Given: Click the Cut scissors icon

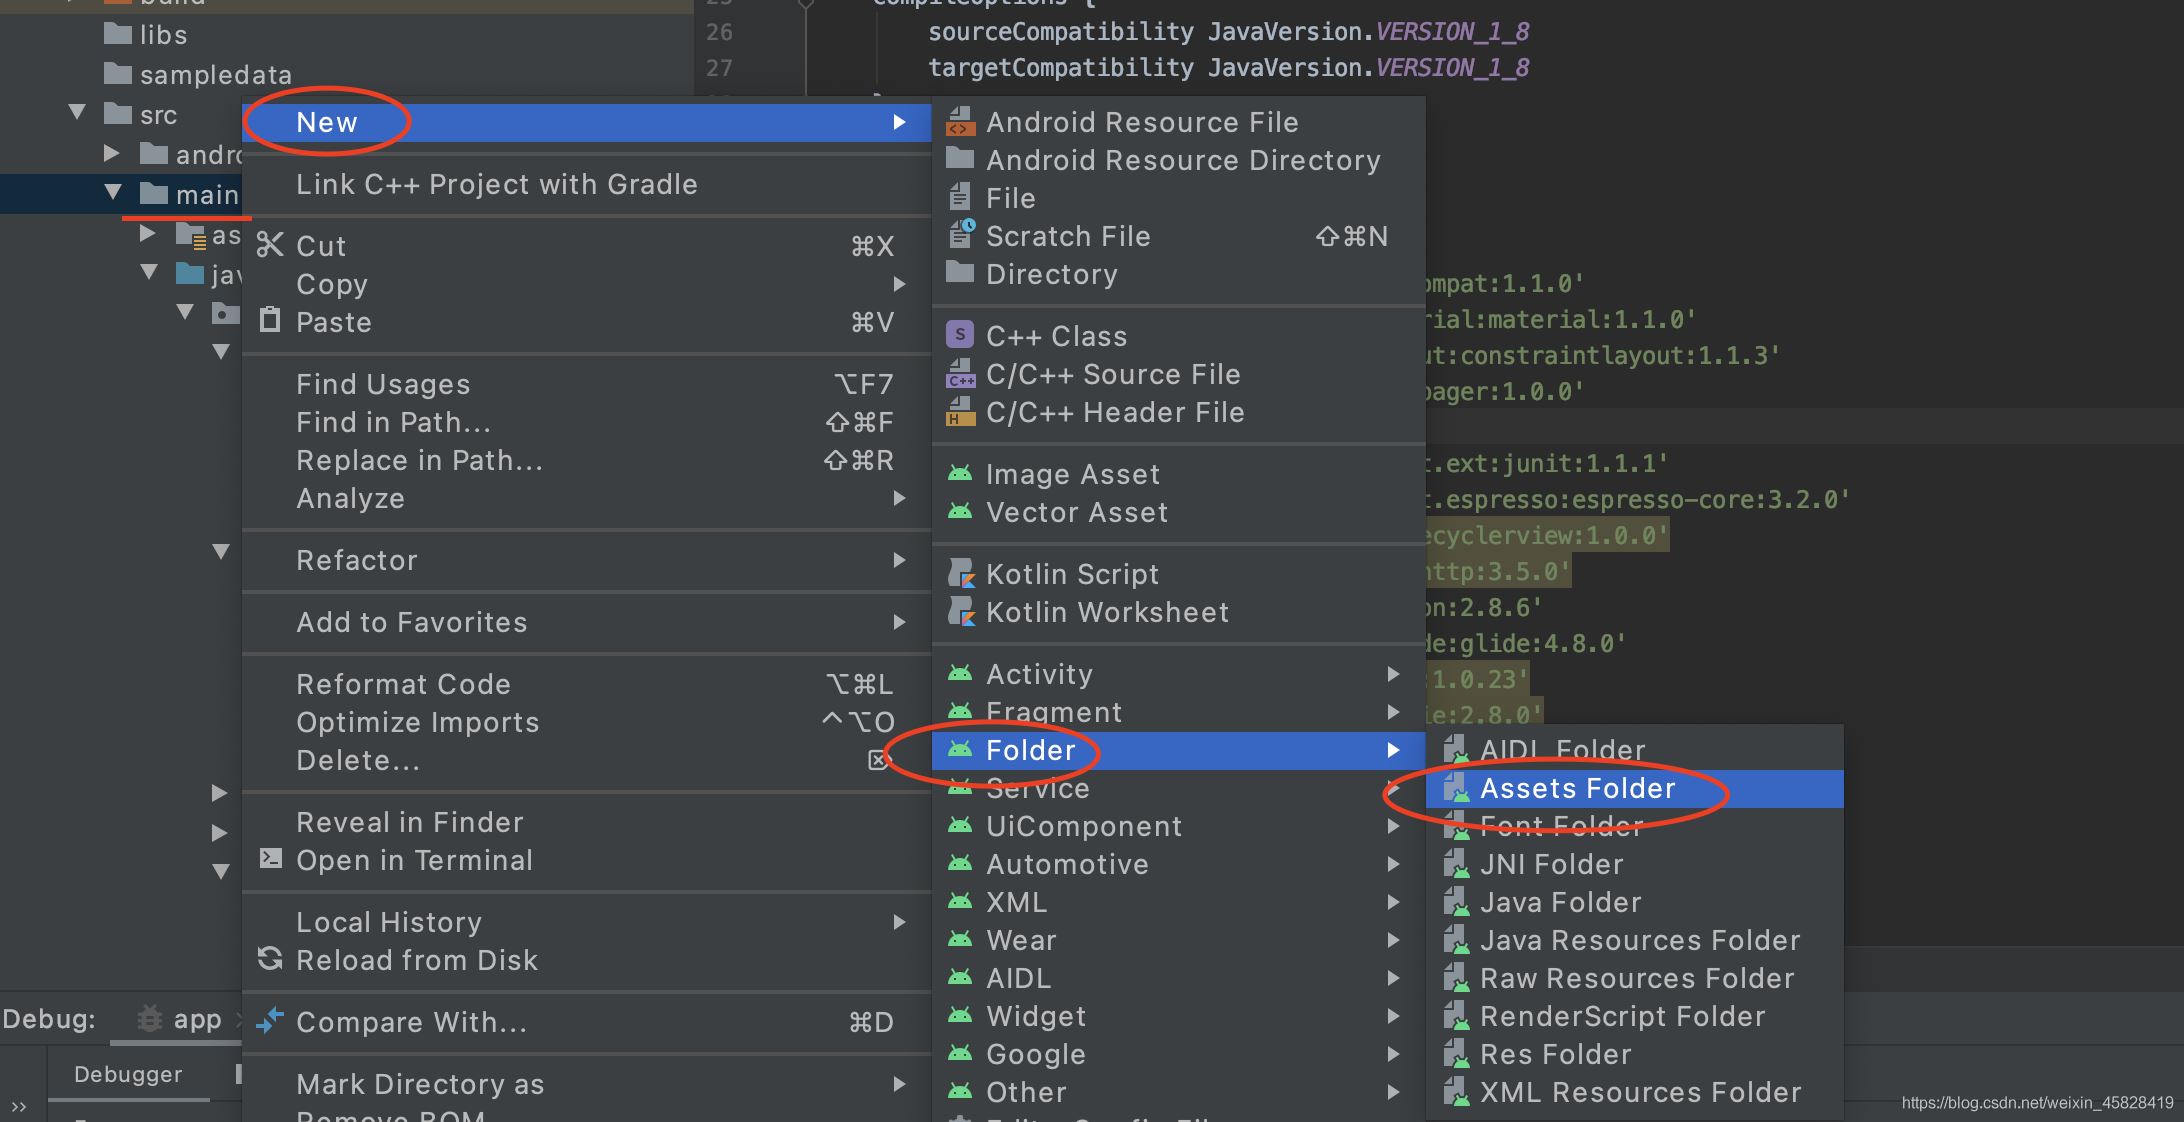Looking at the screenshot, I should click(x=270, y=245).
